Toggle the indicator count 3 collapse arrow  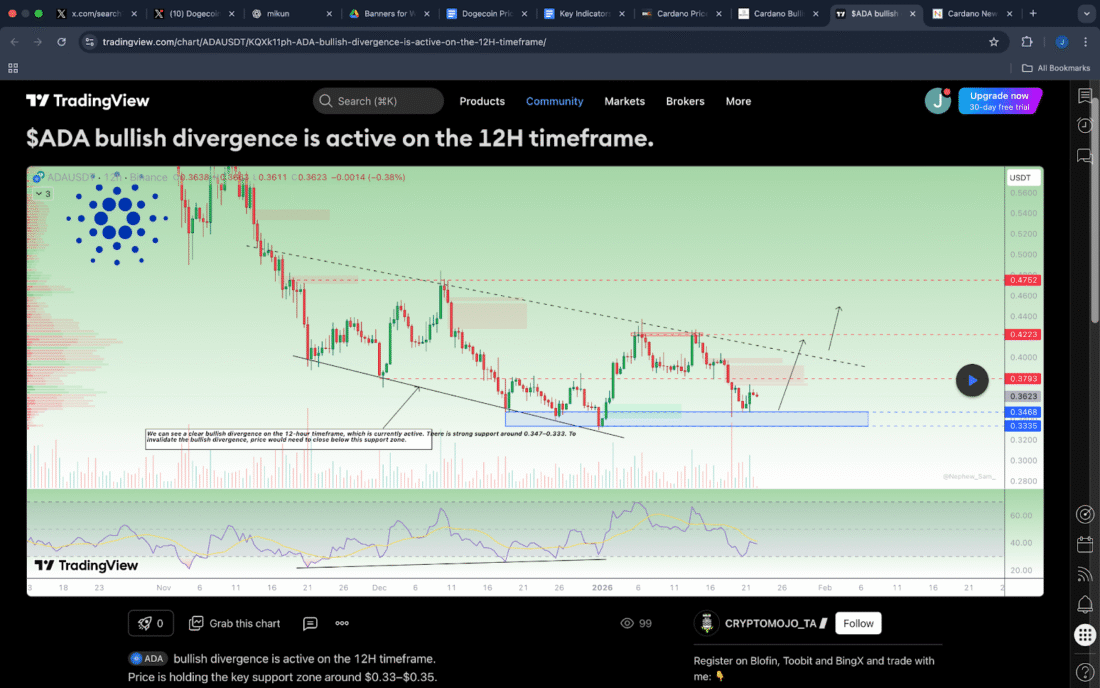tap(39, 194)
